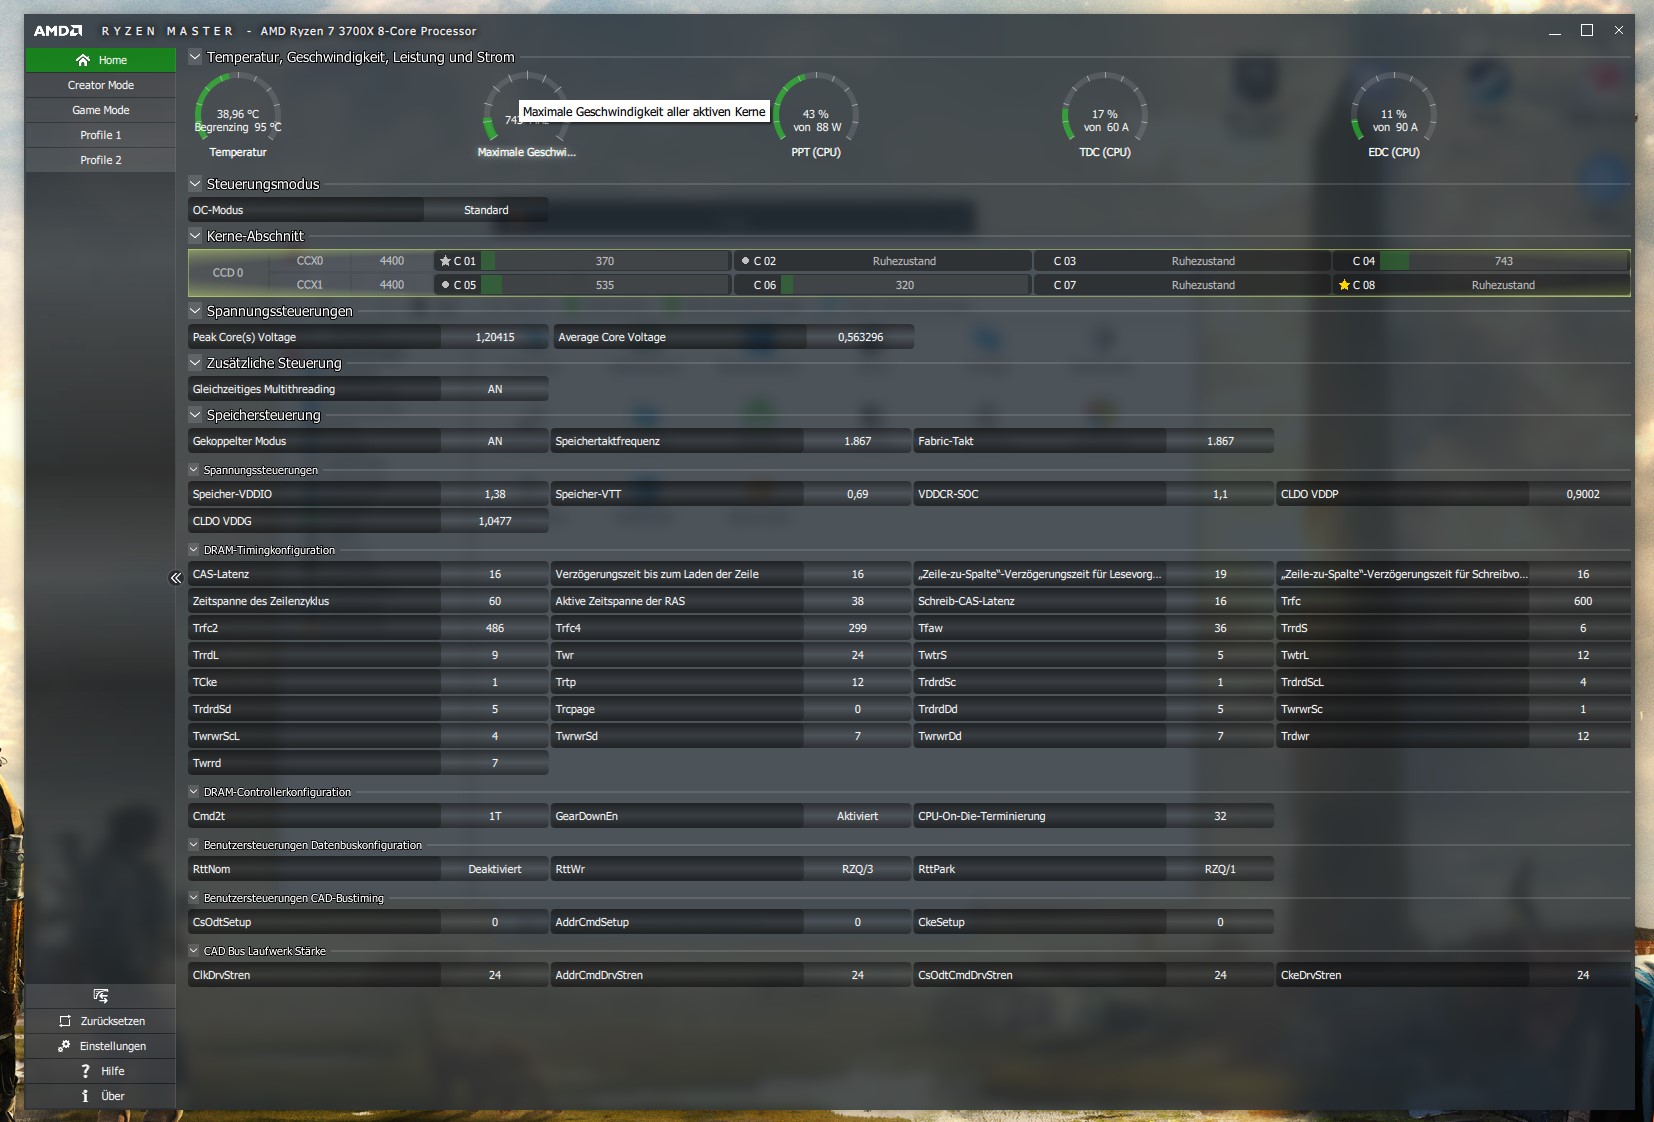The height and width of the screenshot is (1122, 1654).
Task: Open Hilfe help
Action: tap(100, 1071)
